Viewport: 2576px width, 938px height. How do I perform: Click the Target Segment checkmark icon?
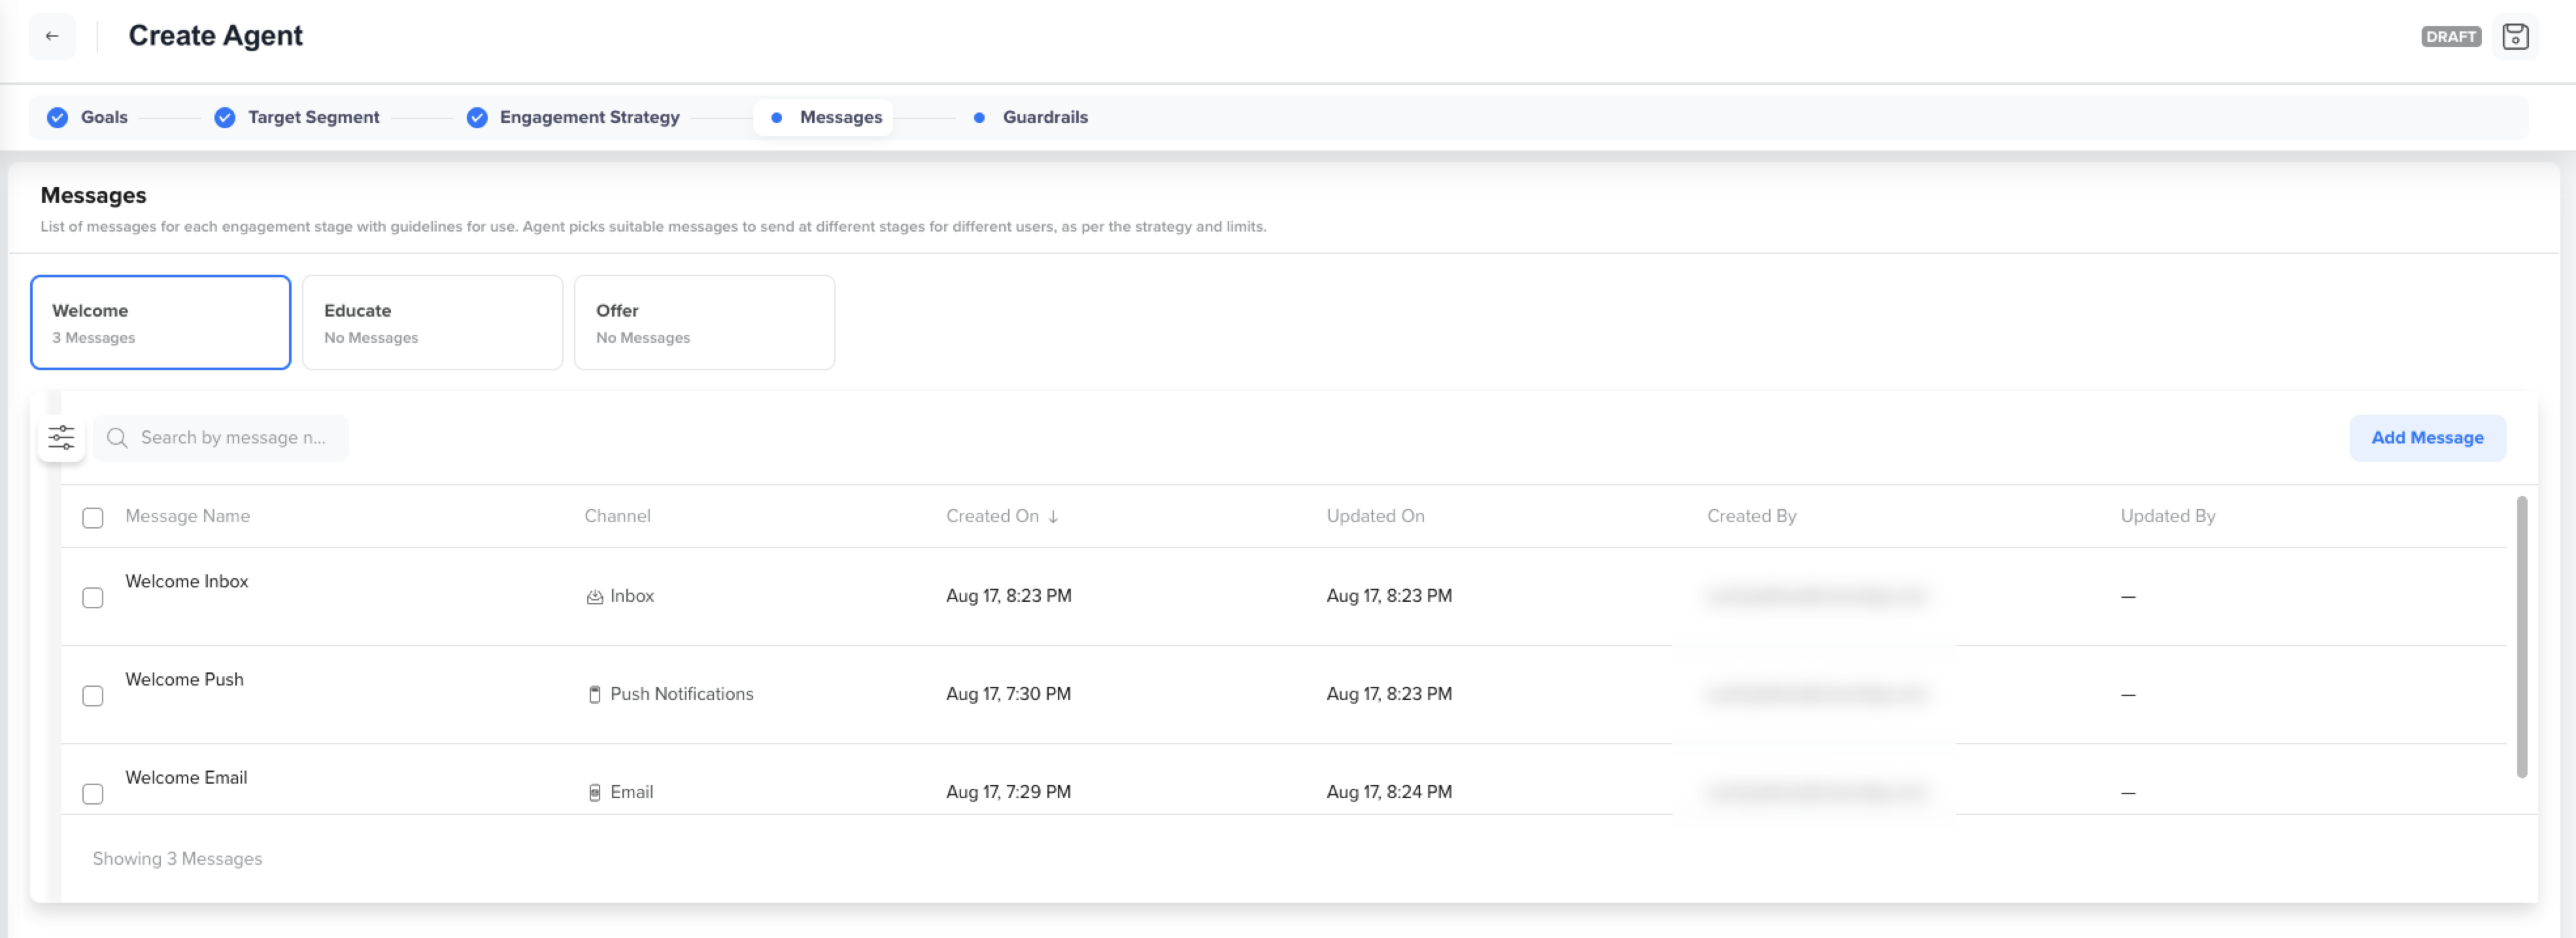point(225,117)
